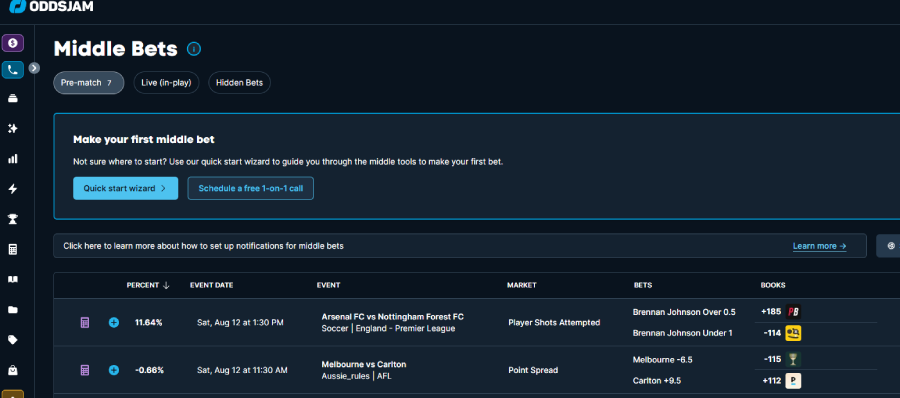Open the bar chart sidebar icon
The height and width of the screenshot is (398, 900).
13,159
